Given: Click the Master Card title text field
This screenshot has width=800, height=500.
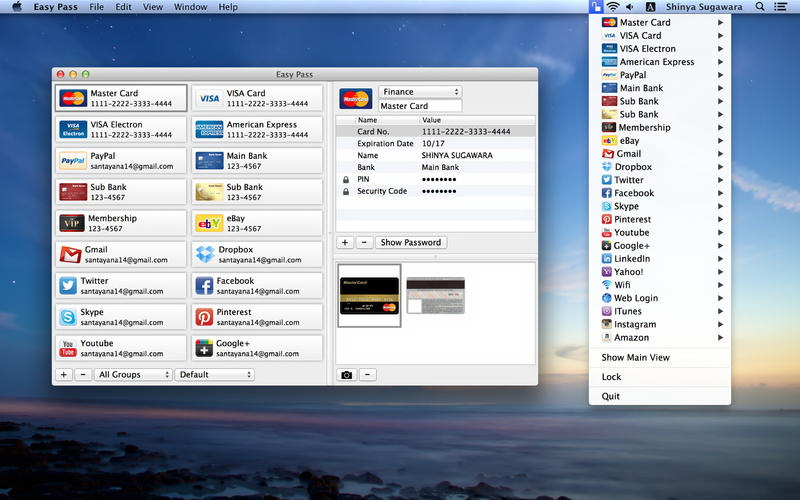Looking at the screenshot, I should (419, 106).
